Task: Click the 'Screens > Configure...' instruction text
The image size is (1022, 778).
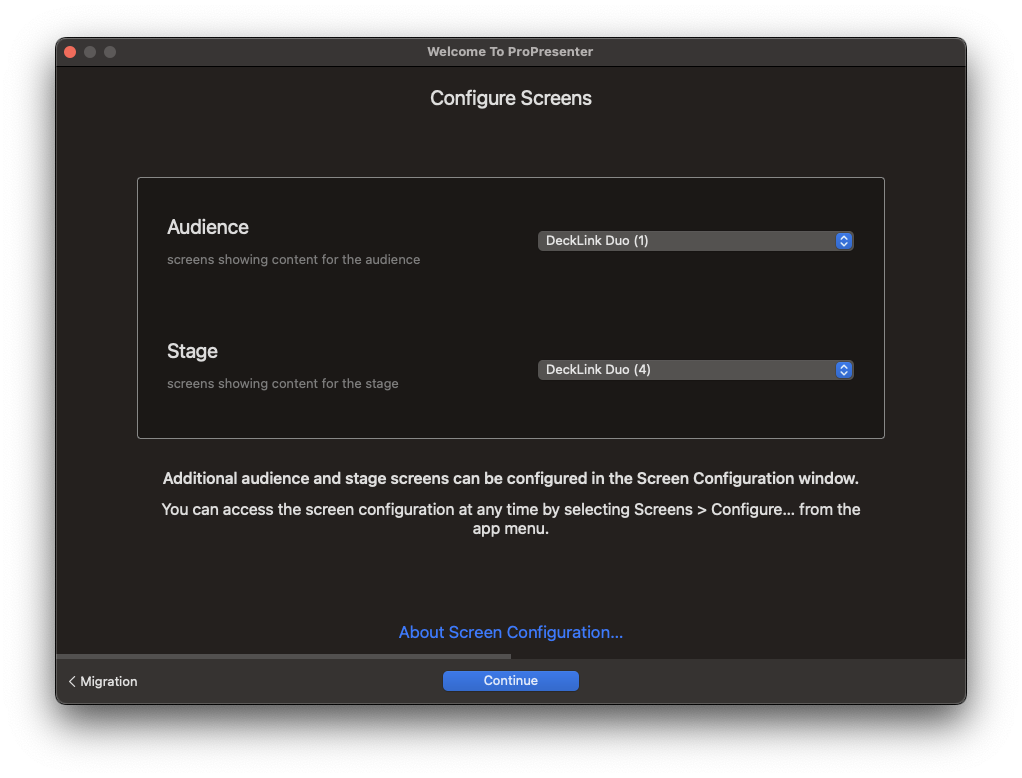Action: click(510, 519)
